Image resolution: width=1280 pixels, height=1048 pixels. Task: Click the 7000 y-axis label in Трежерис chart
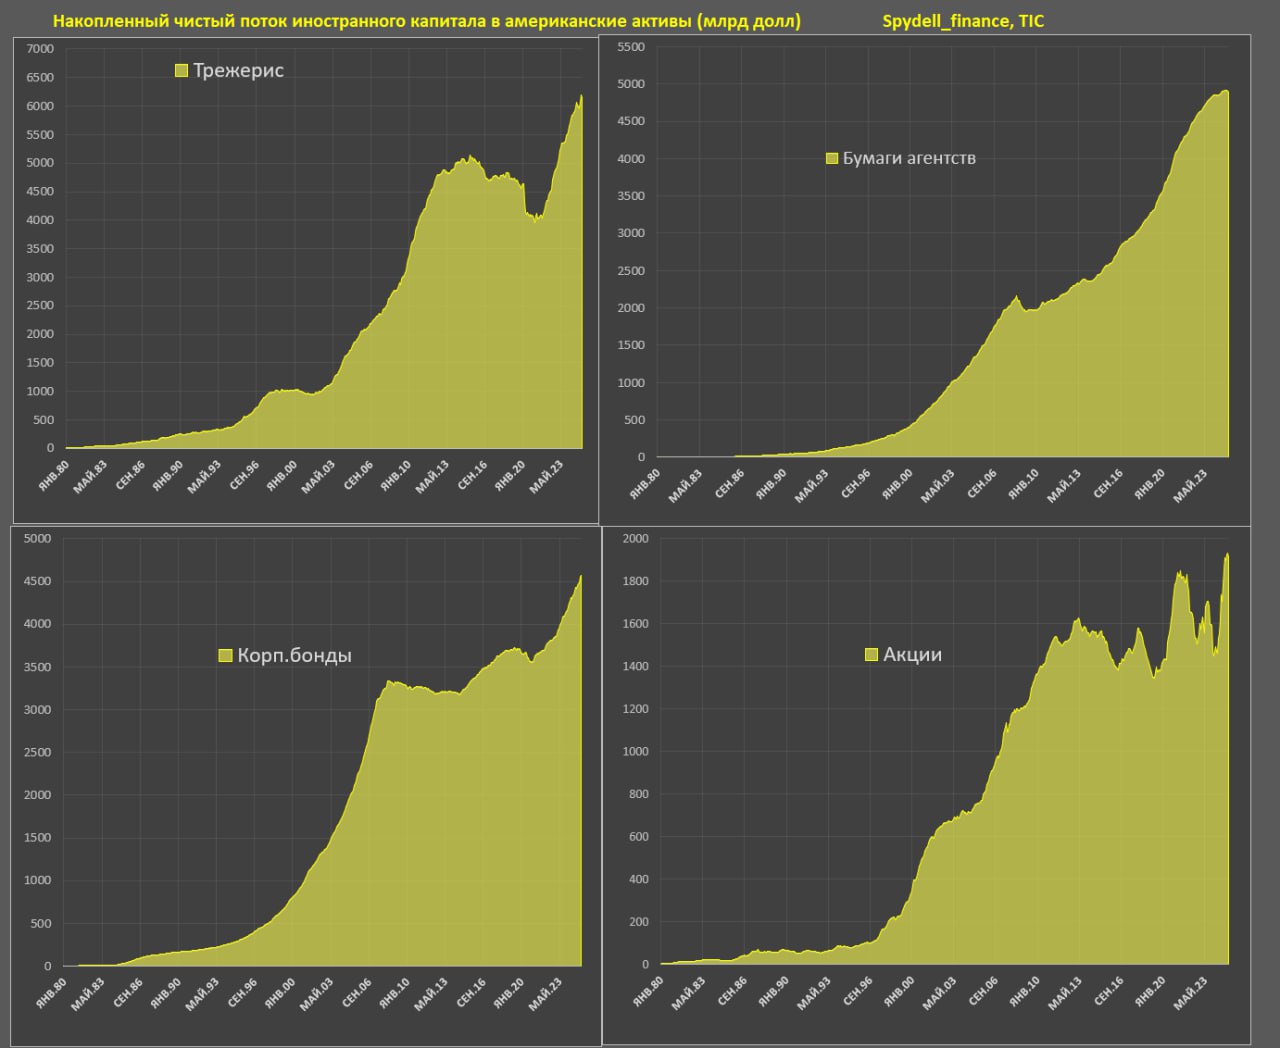[x=40, y=49]
